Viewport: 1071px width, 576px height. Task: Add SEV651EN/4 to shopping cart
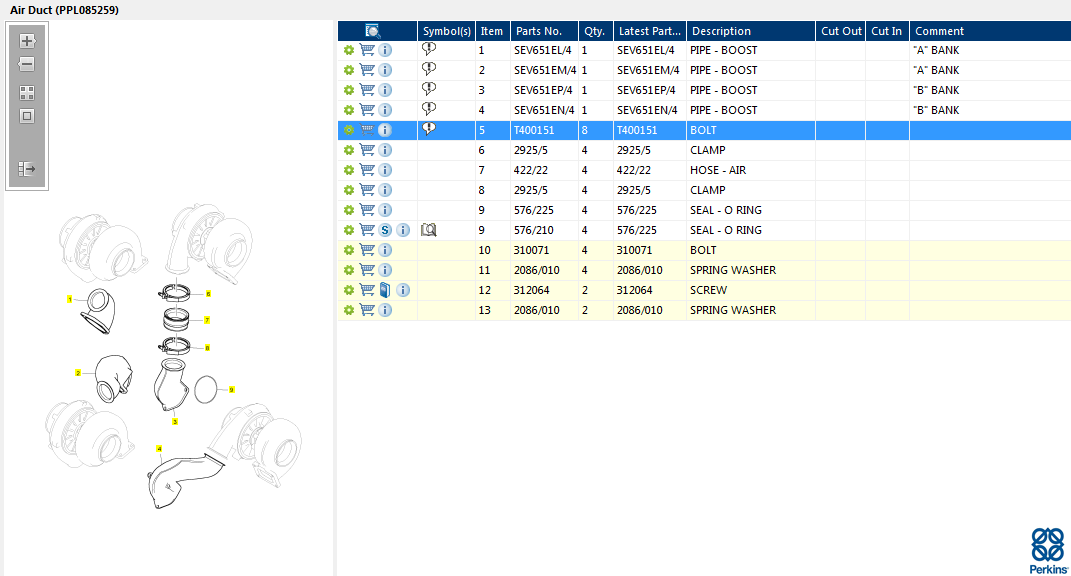[367, 110]
